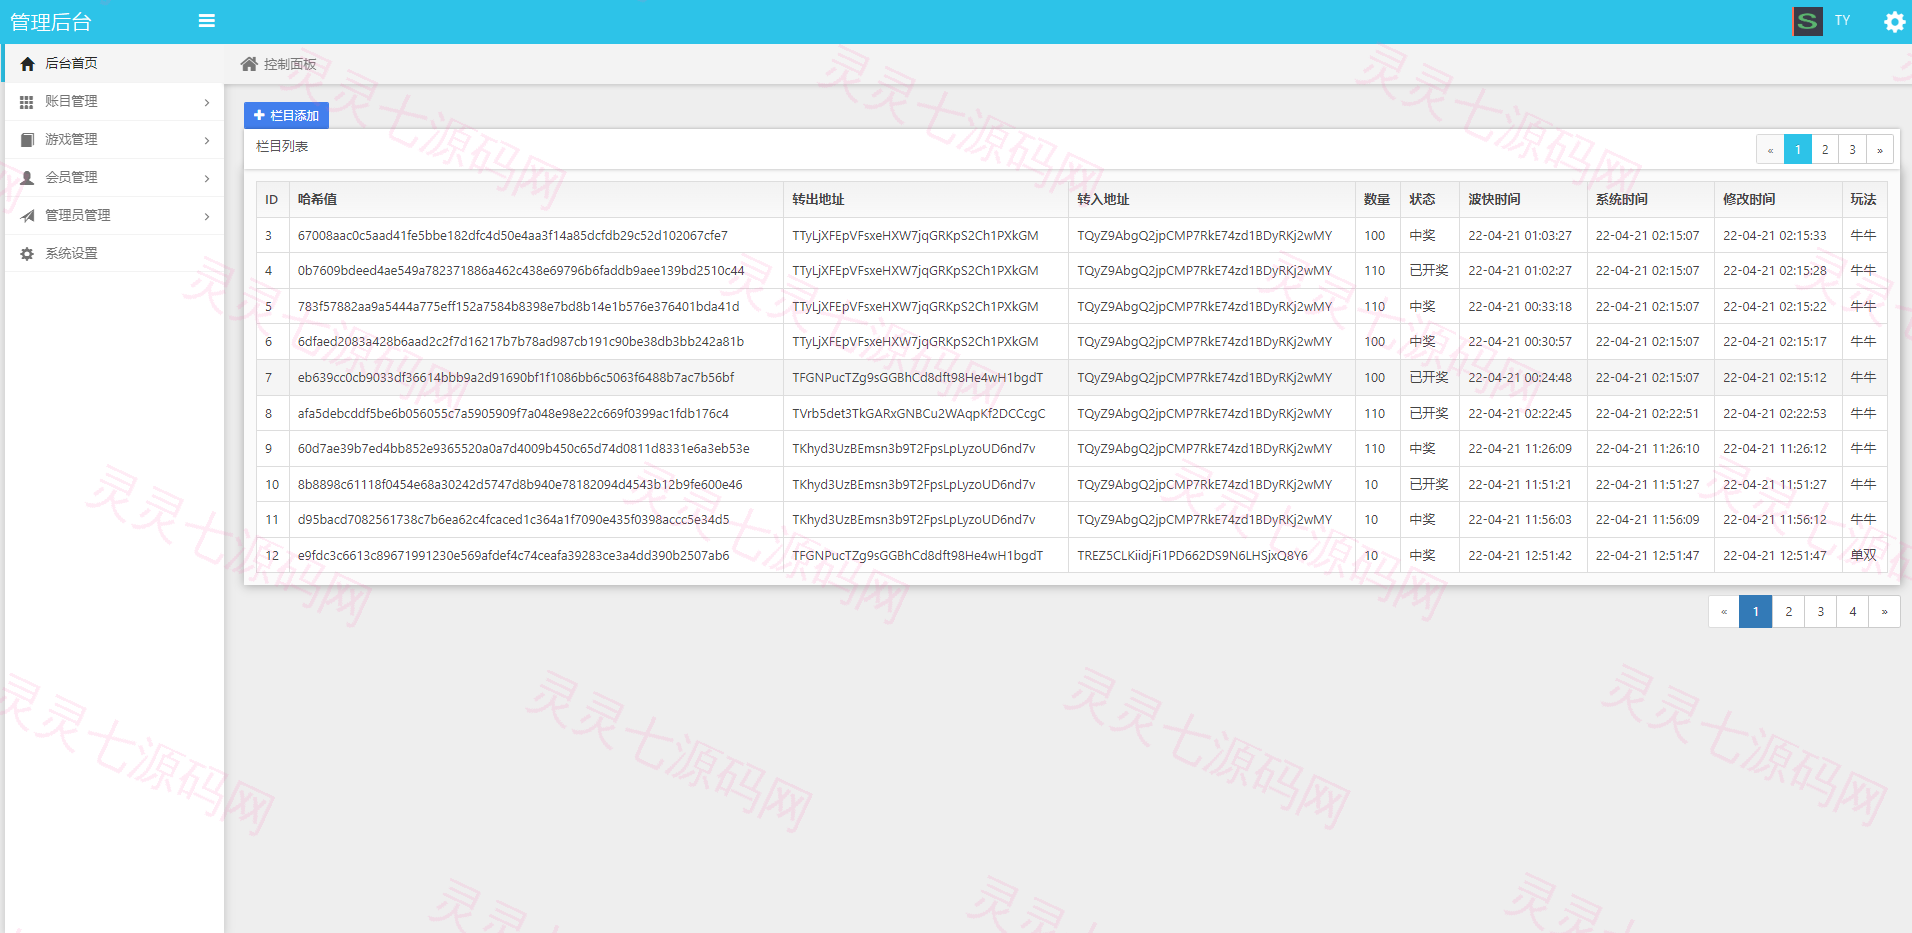
Task: Click the 已开奖 status in row 8
Action: 1429,413
